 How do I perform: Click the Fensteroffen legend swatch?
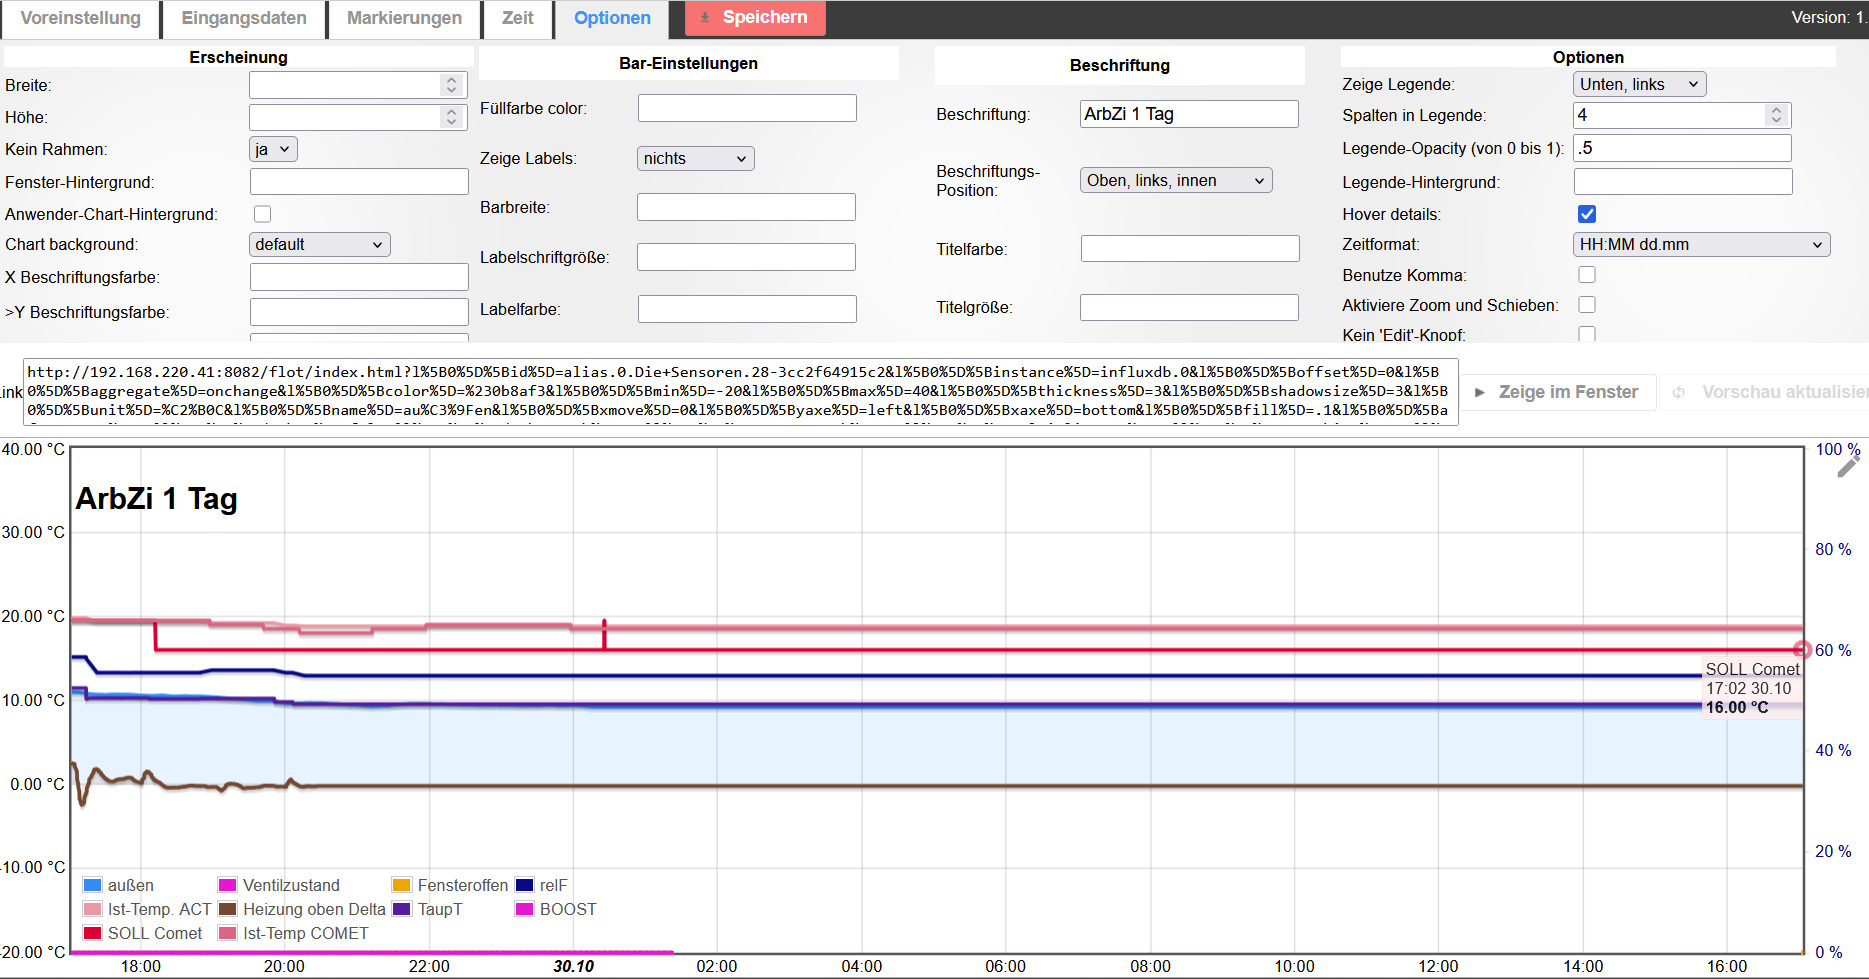pyautogui.click(x=402, y=885)
